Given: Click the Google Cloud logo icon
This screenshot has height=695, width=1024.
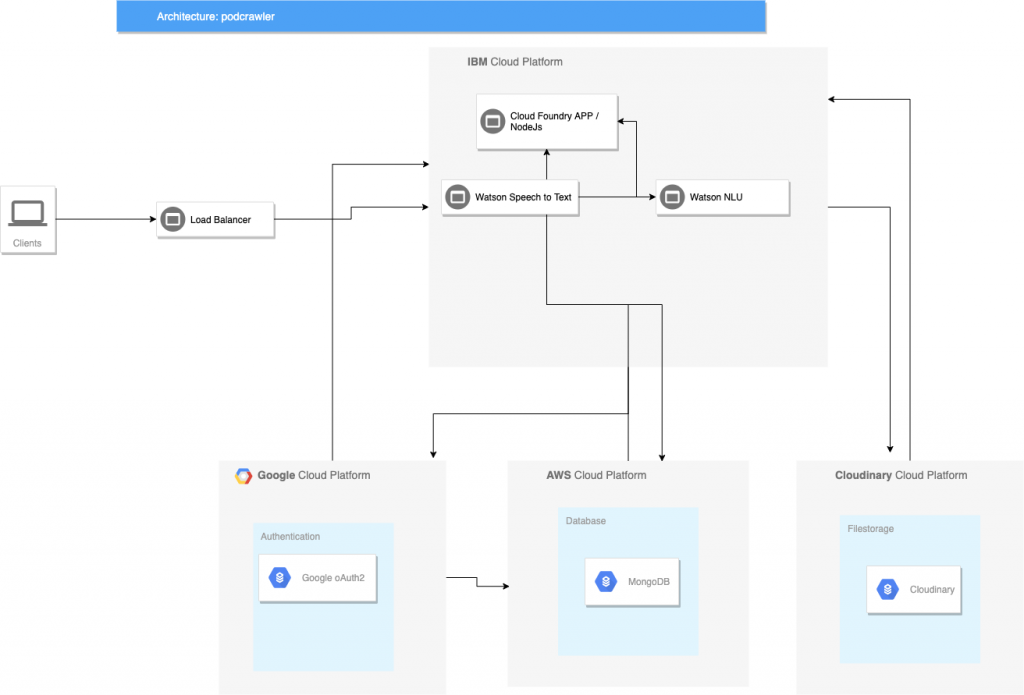Looking at the screenshot, I should pos(243,476).
